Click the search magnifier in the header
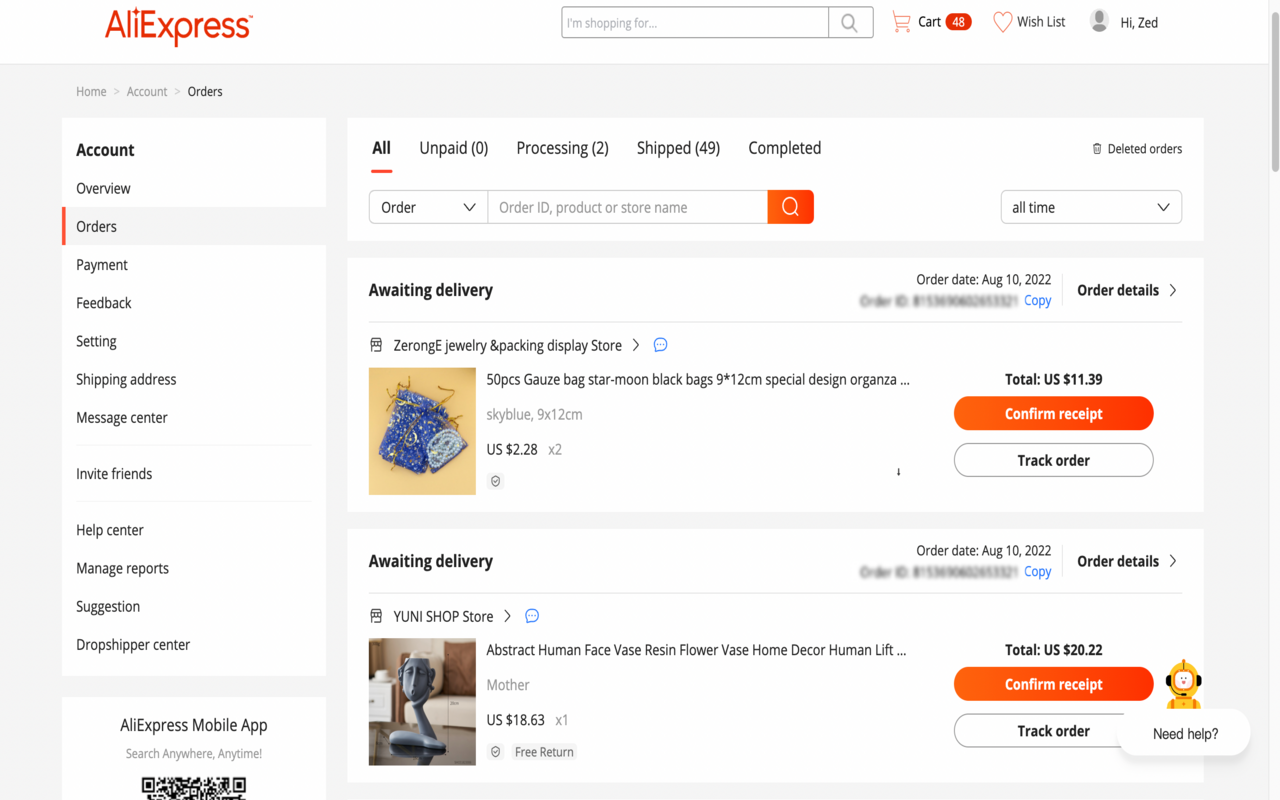Image resolution: width=1280 pixels, height=800 pixels. click(x=849, y=22)
